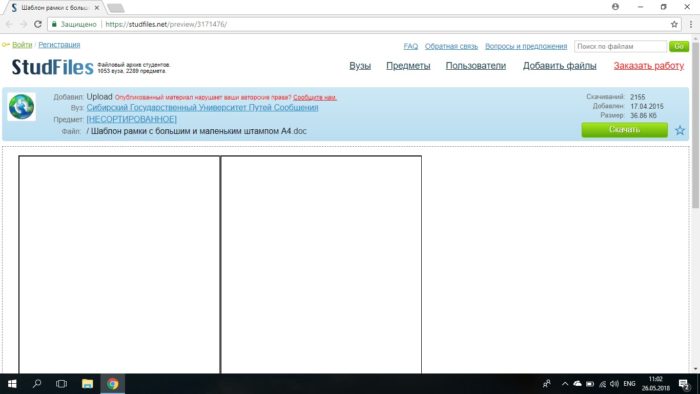The height and width of the screenshot is (394, 700).
Task: Bookmark this page with the star icon
Action: pos(674,24)
